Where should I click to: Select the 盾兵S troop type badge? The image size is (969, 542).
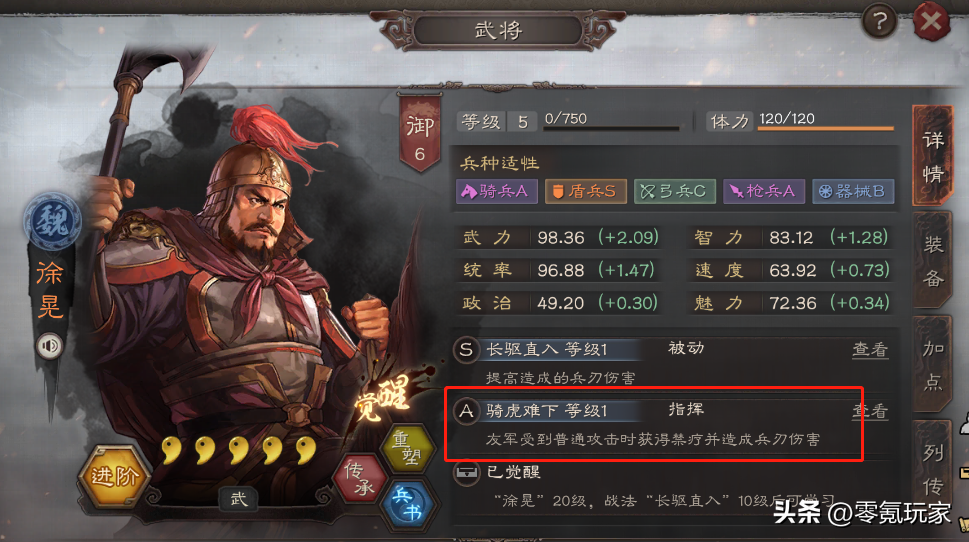[585, 191]
